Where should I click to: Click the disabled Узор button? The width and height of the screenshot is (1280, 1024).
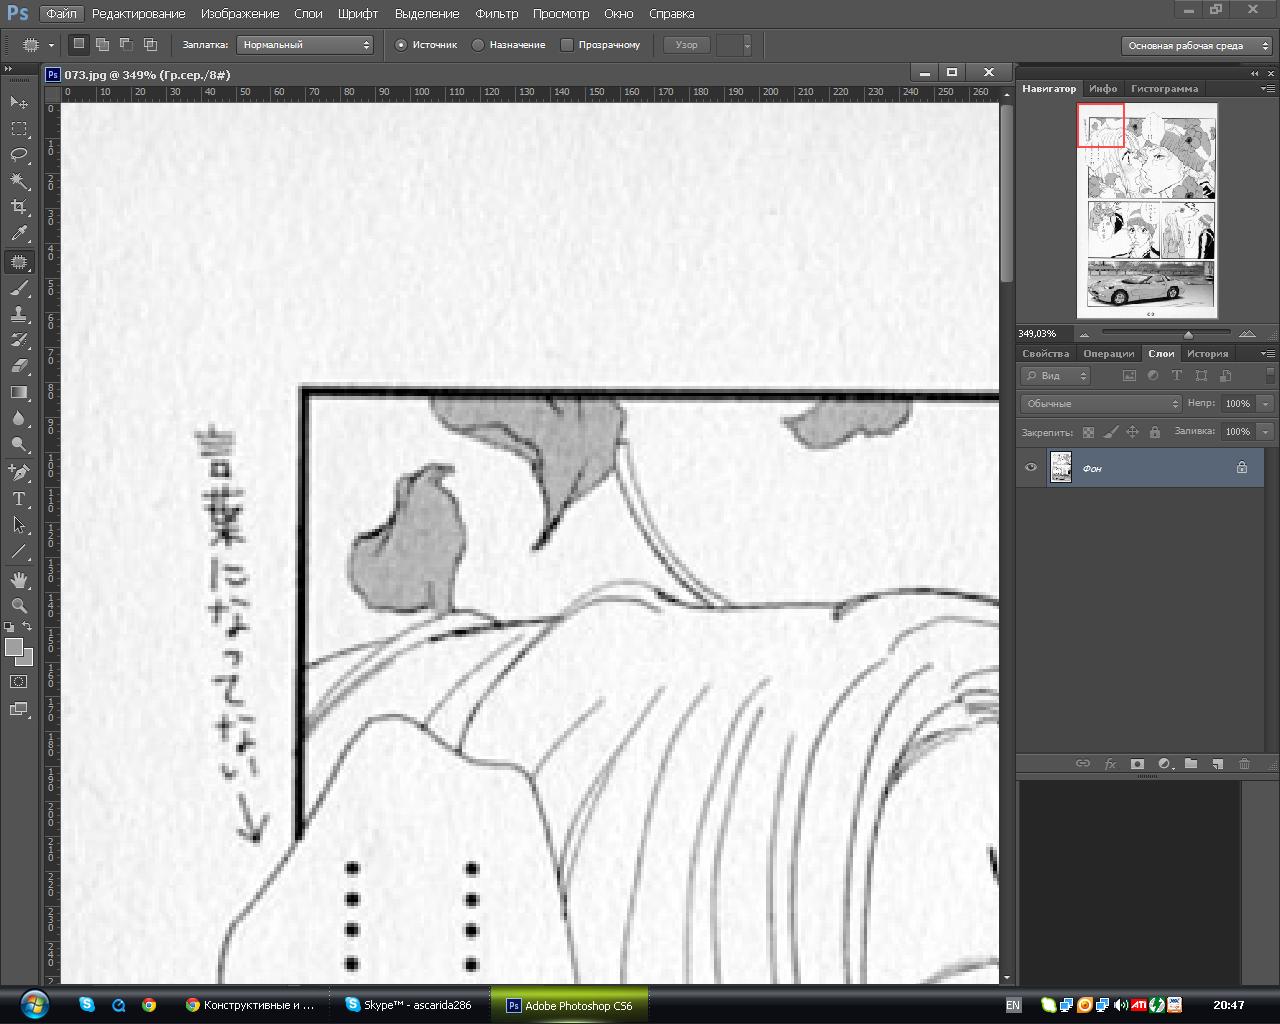pyautogui.click(x=687, y=45)
